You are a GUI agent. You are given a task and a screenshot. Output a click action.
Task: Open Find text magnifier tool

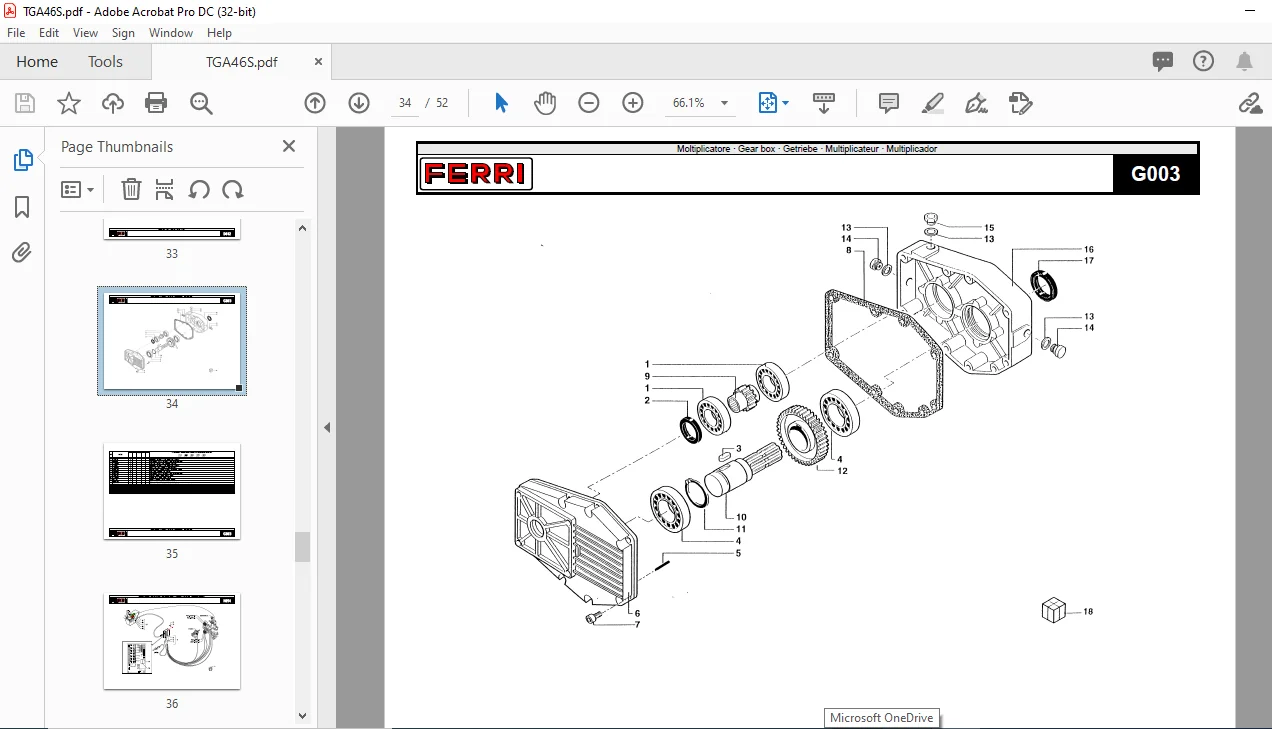tap(201, 103)
